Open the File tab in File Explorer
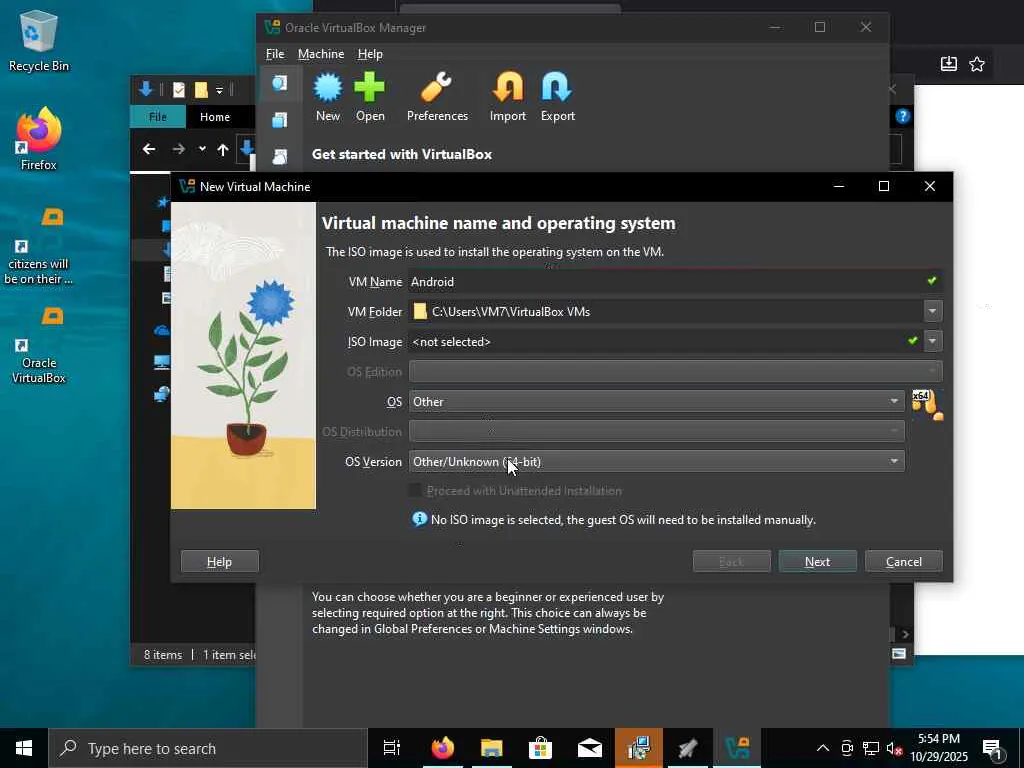The image size is (1024, 768). (x=158, y=117)
